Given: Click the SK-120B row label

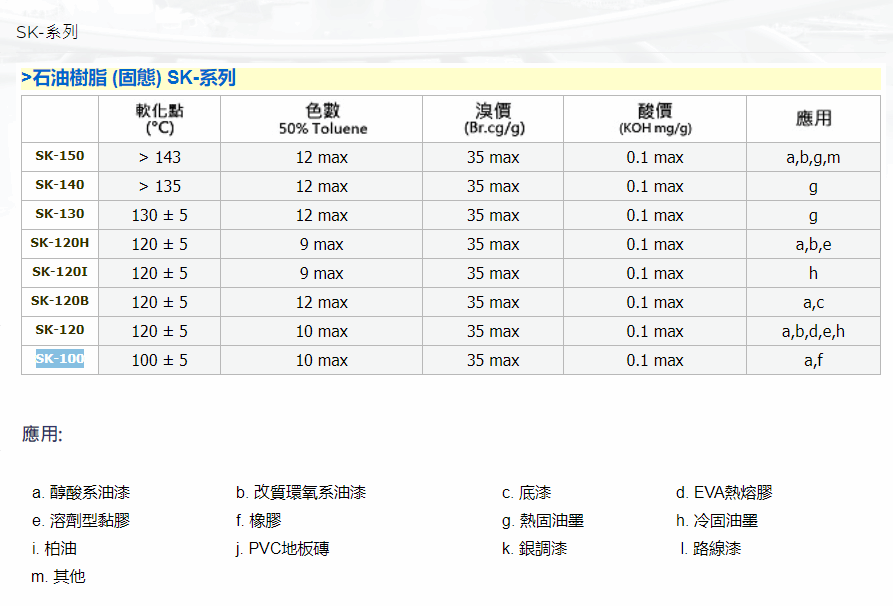Looking at the screenshot, I should tap(60, 301).
